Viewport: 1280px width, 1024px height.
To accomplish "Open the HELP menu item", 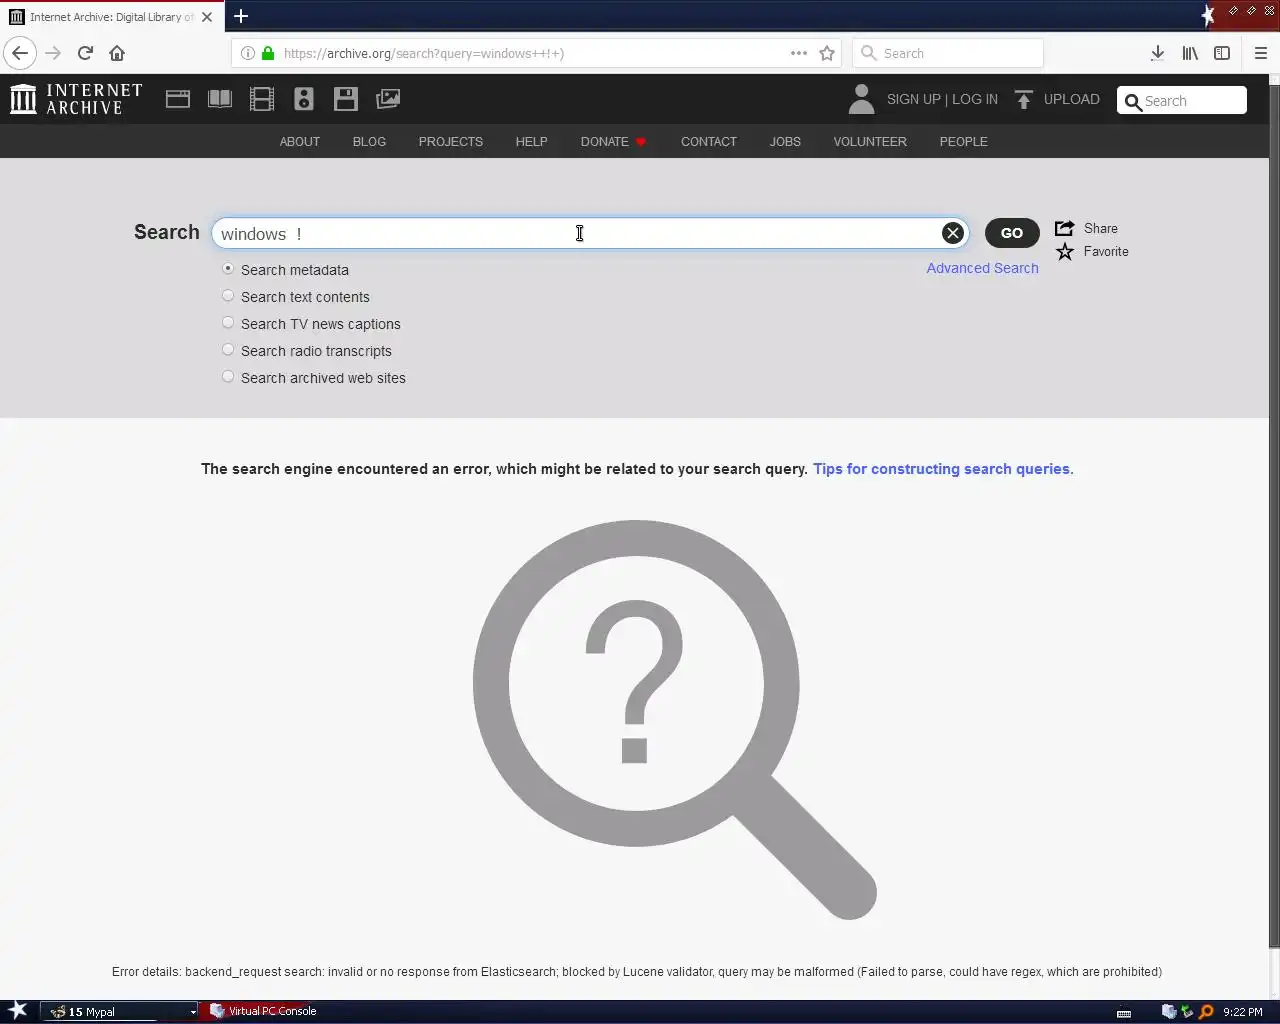I will click(x=531, y=141).
